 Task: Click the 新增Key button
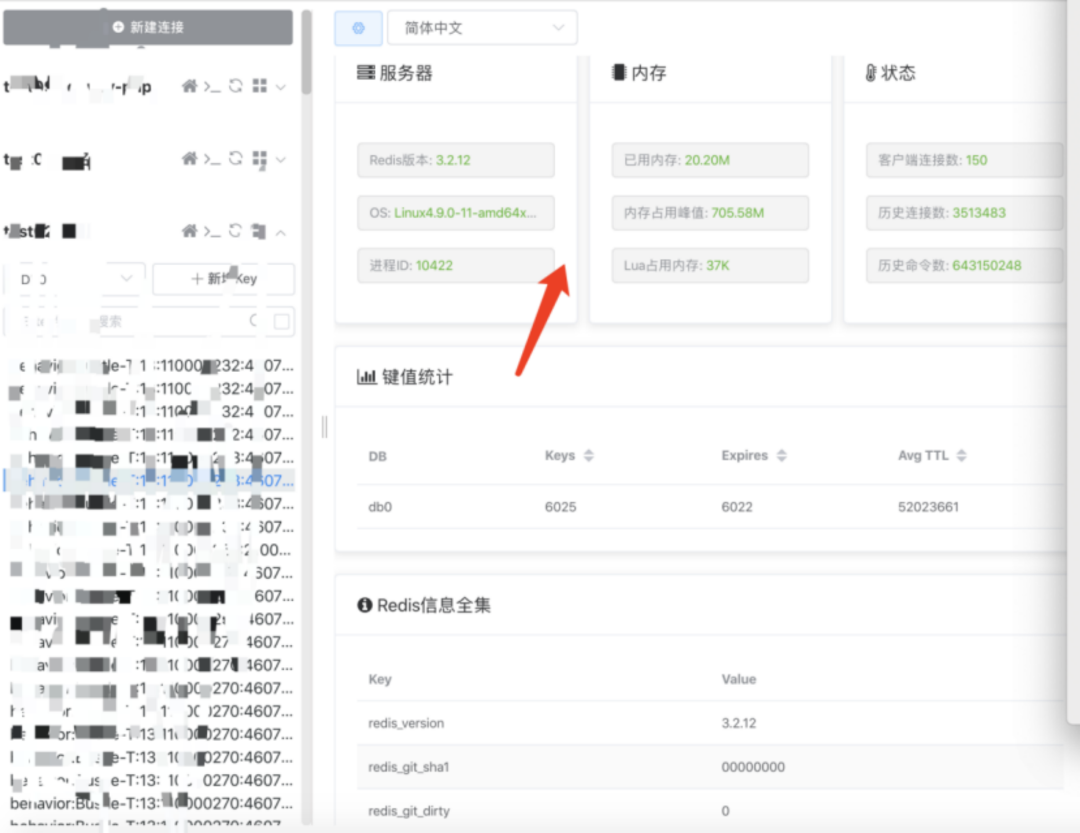223,279
